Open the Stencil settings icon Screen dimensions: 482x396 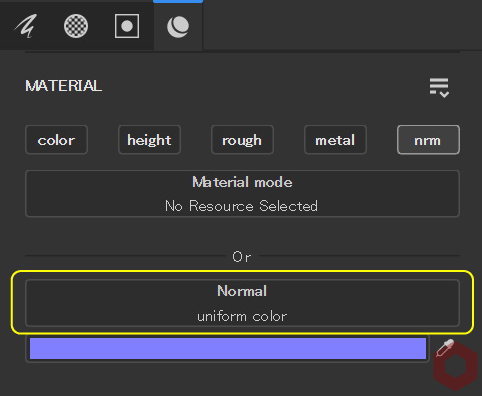click(x=127, y=26)
